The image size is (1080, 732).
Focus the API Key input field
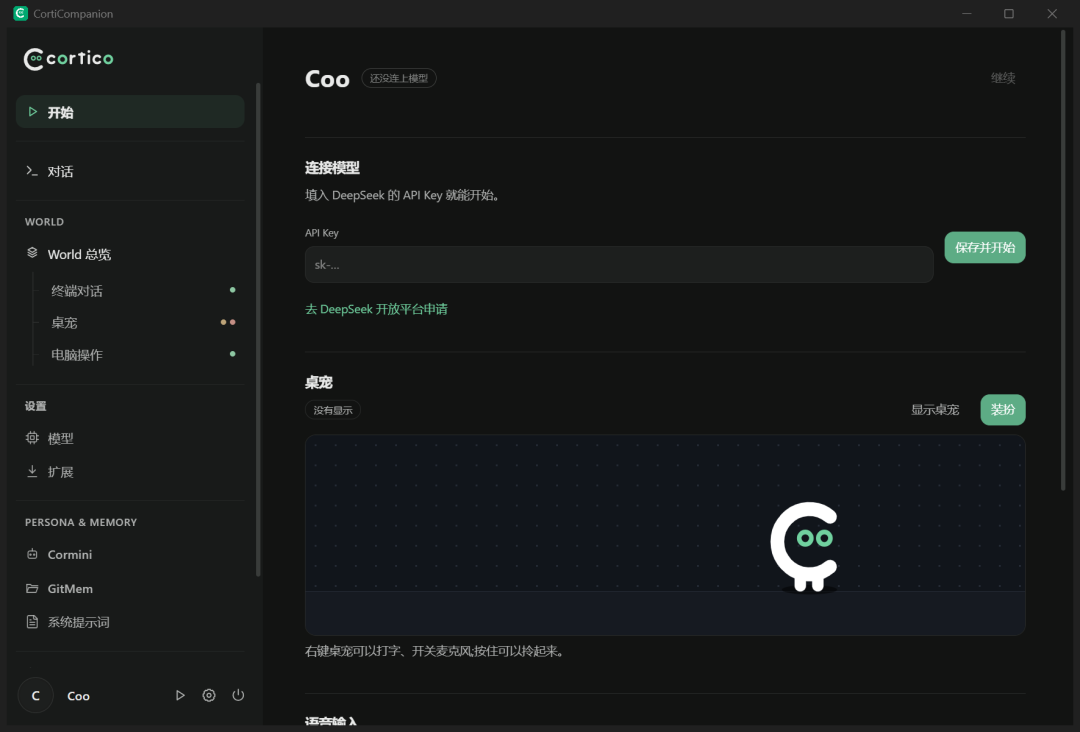click(619, 264)
